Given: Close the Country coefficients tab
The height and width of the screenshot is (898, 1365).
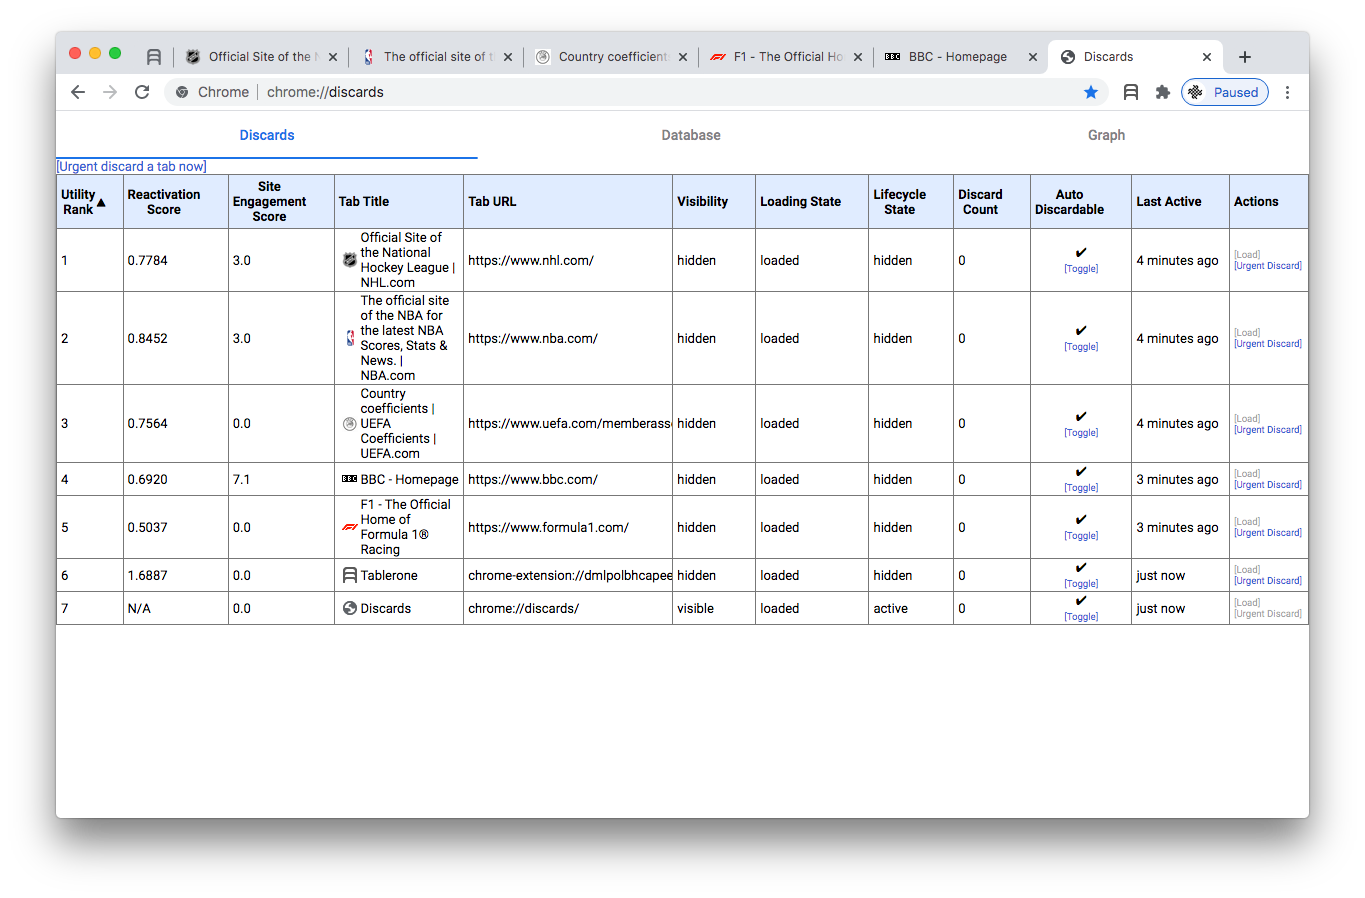Looking at the screenshot, I should coord(683,57).
